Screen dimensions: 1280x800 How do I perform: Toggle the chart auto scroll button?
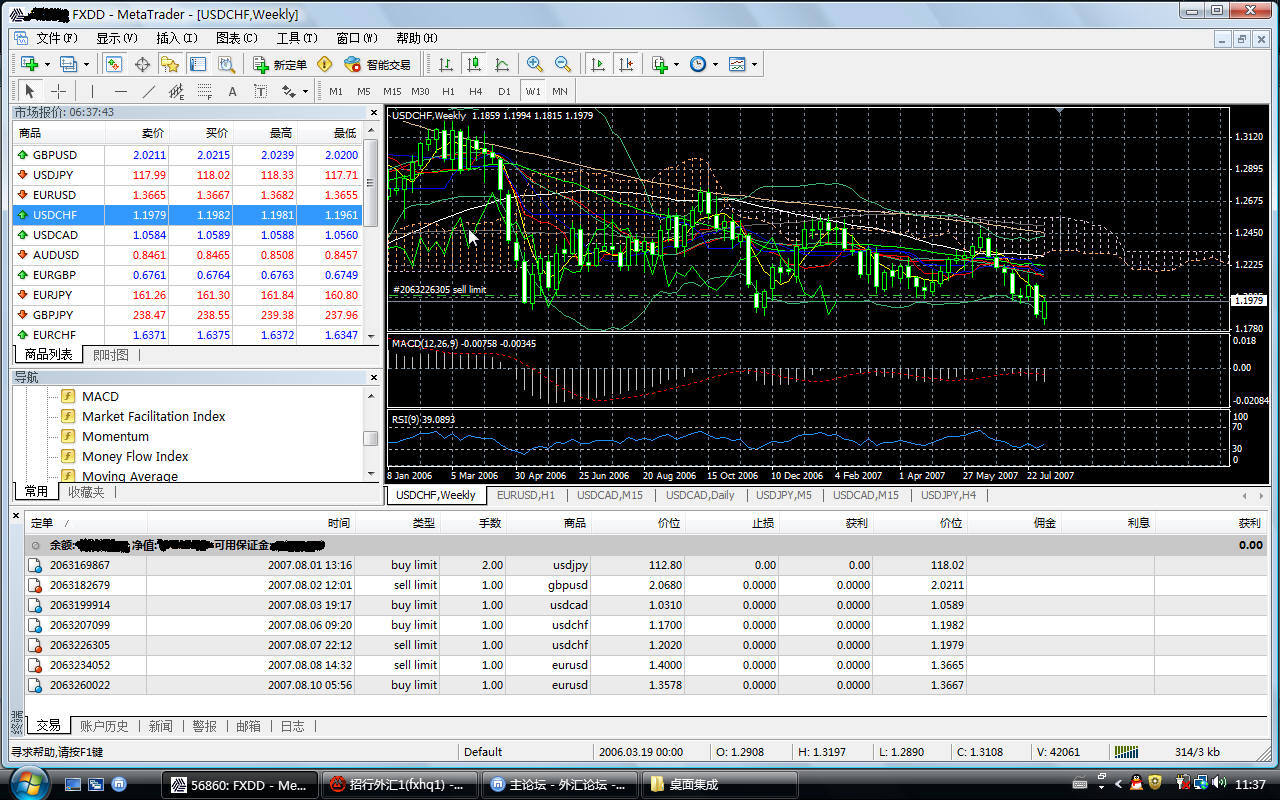click(598, 64)
